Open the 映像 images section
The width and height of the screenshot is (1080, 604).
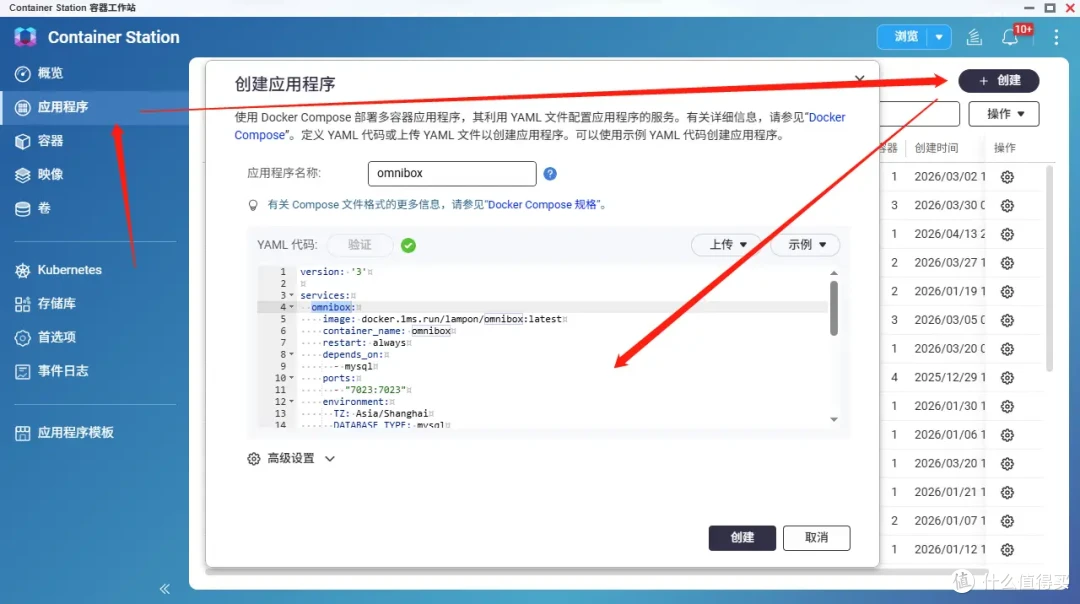39,174
